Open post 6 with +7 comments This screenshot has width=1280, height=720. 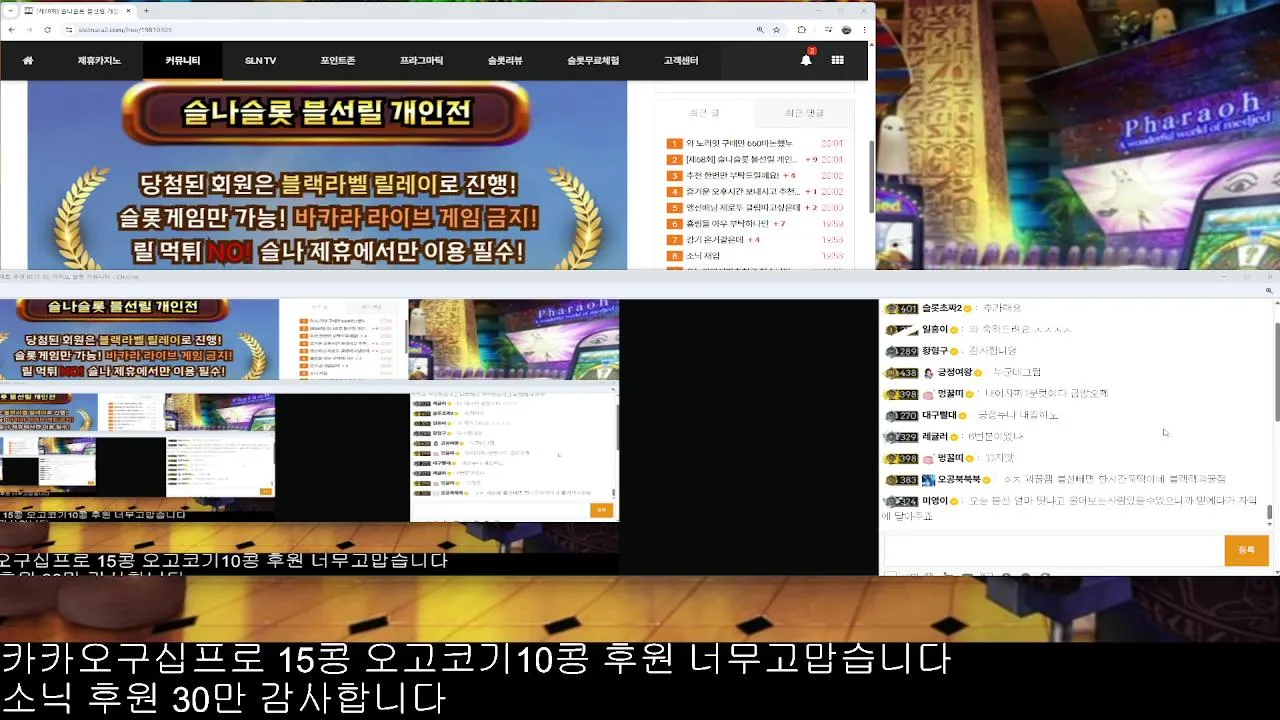pos(727,224)
